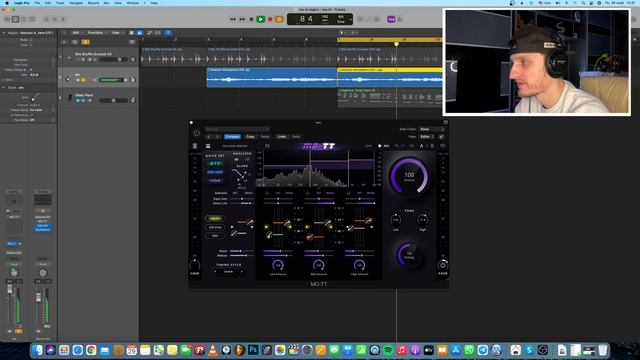Click the High tone knob
This screenshot has width=640, height=360.
[422, 220]
